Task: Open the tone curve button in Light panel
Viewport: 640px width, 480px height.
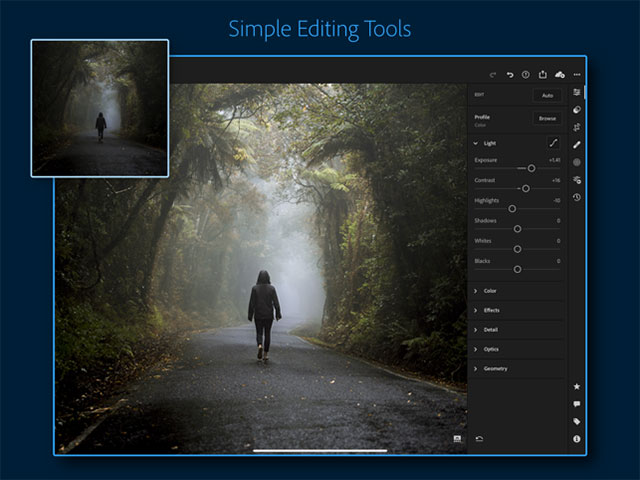Action: tap(552, 143)
